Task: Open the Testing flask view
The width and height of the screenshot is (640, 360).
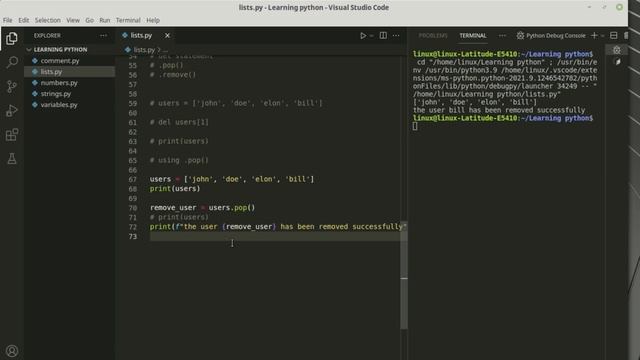Action: click(12, 158)
